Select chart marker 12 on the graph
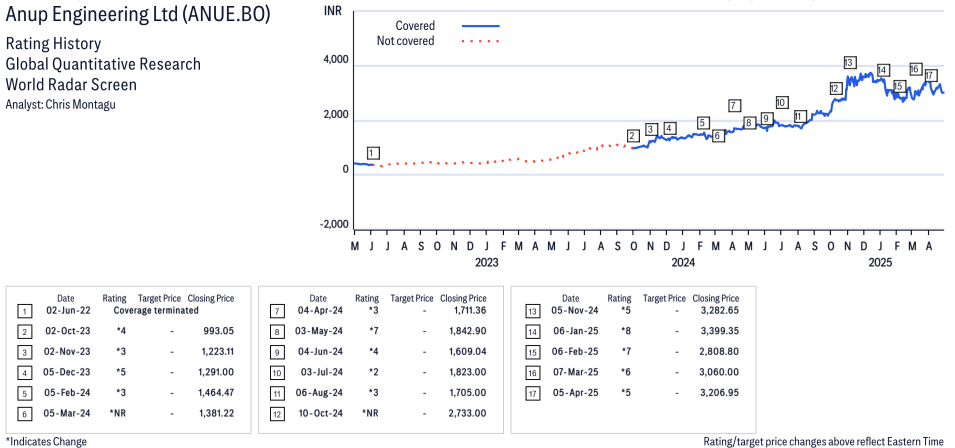The height and width of the screenshot is (448, 955). (835, 89)
